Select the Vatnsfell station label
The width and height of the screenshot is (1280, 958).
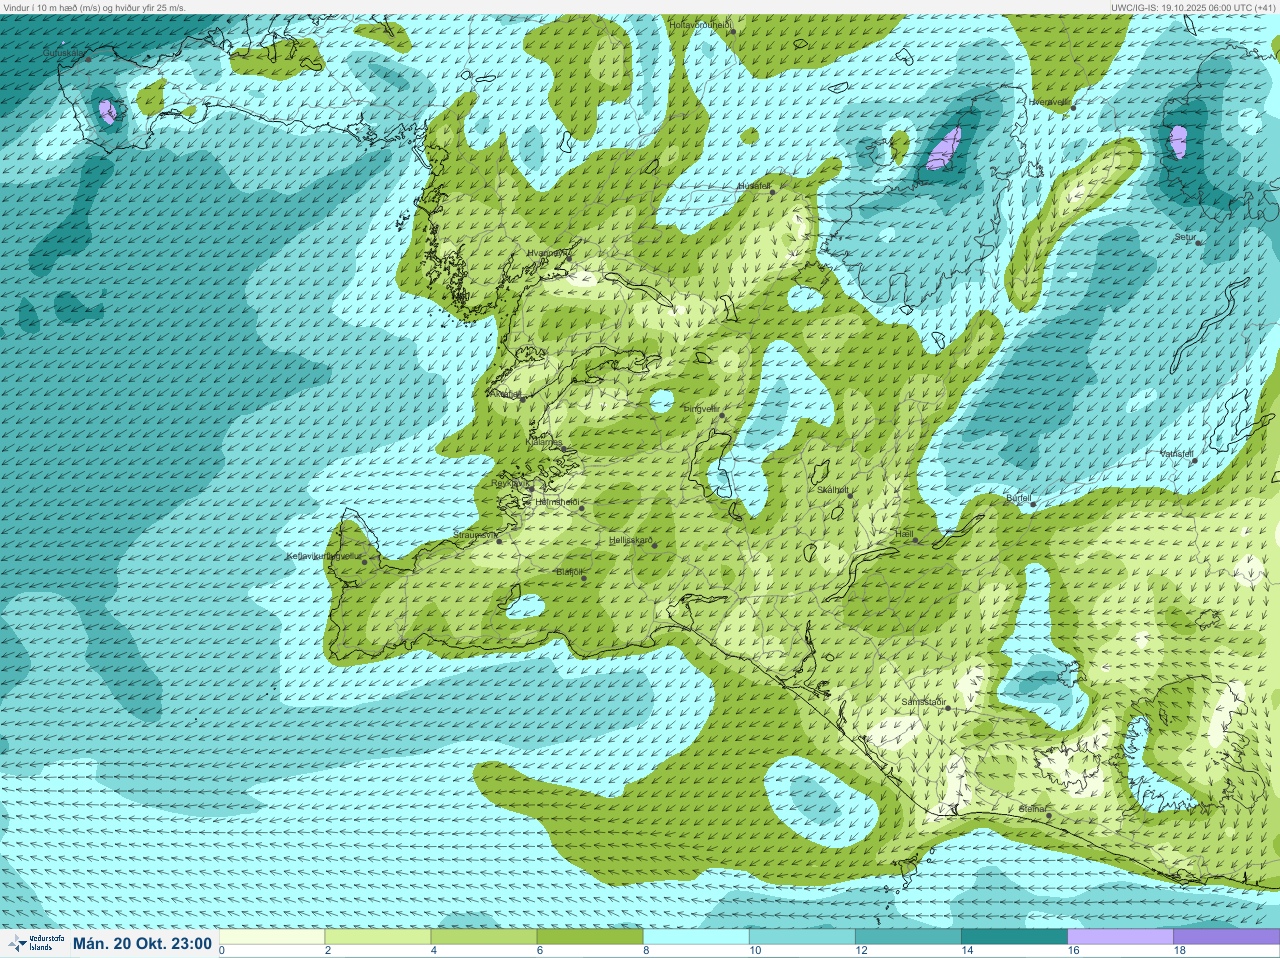(1177, 453)
